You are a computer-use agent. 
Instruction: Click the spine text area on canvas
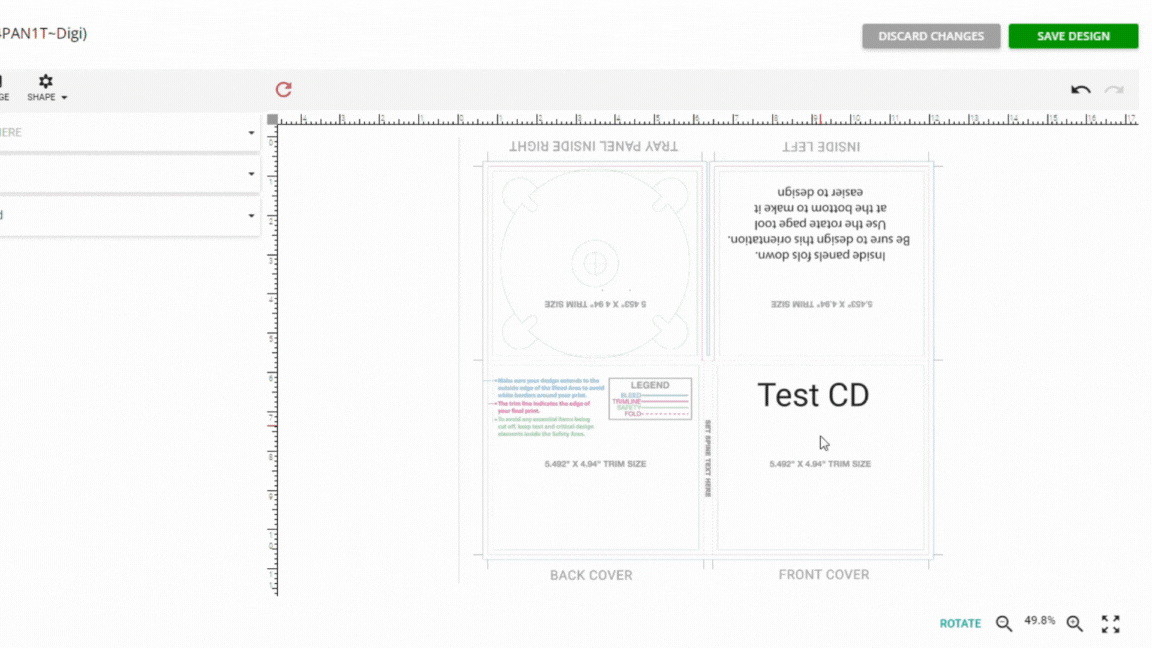tap(707, 458)
